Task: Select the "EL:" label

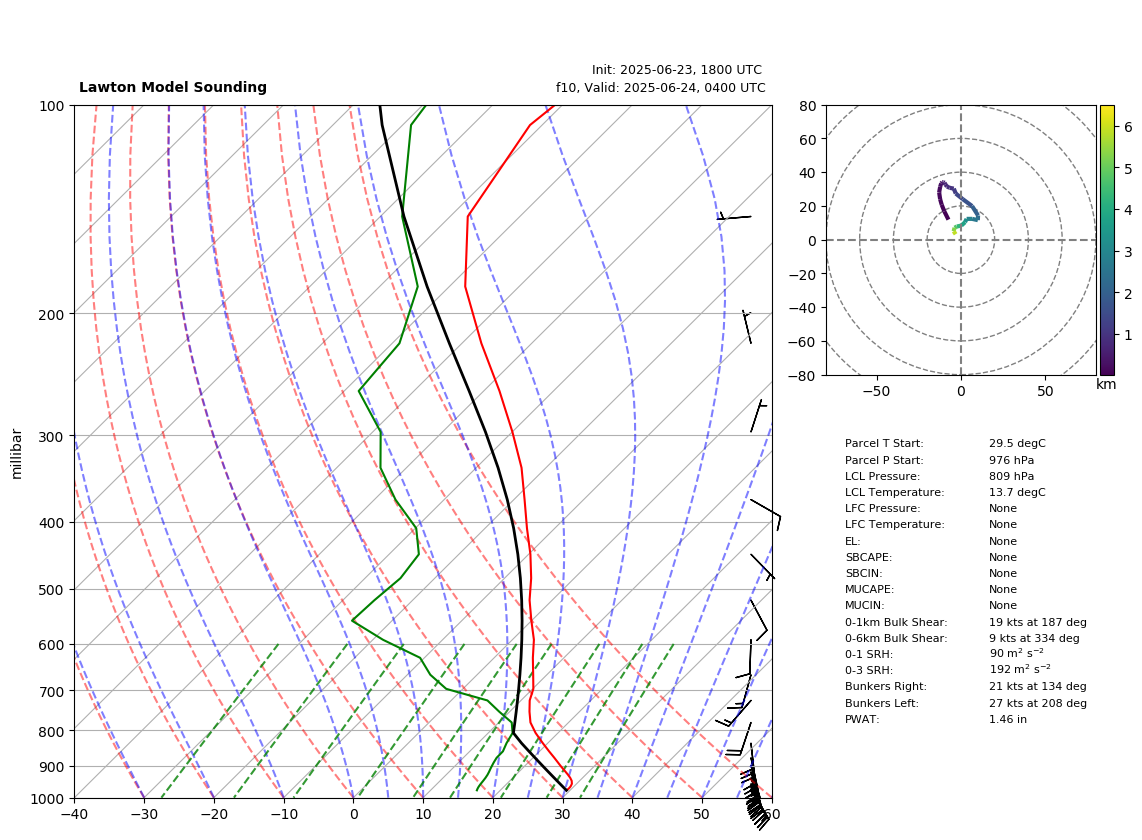Action: (853, 541)
